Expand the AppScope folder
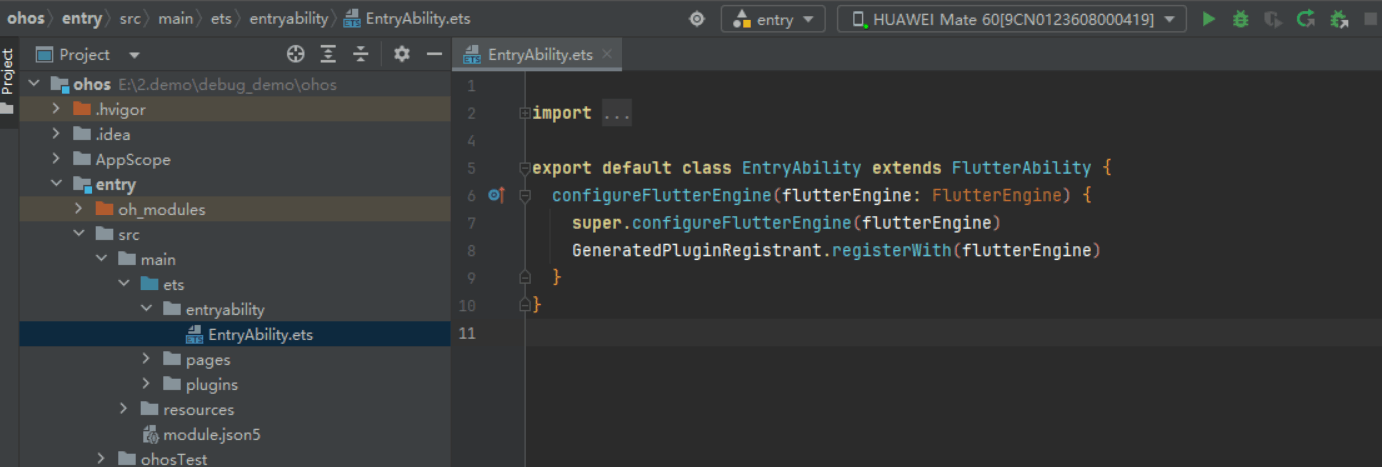This screenshot has width=1382, height=467. 56,159
